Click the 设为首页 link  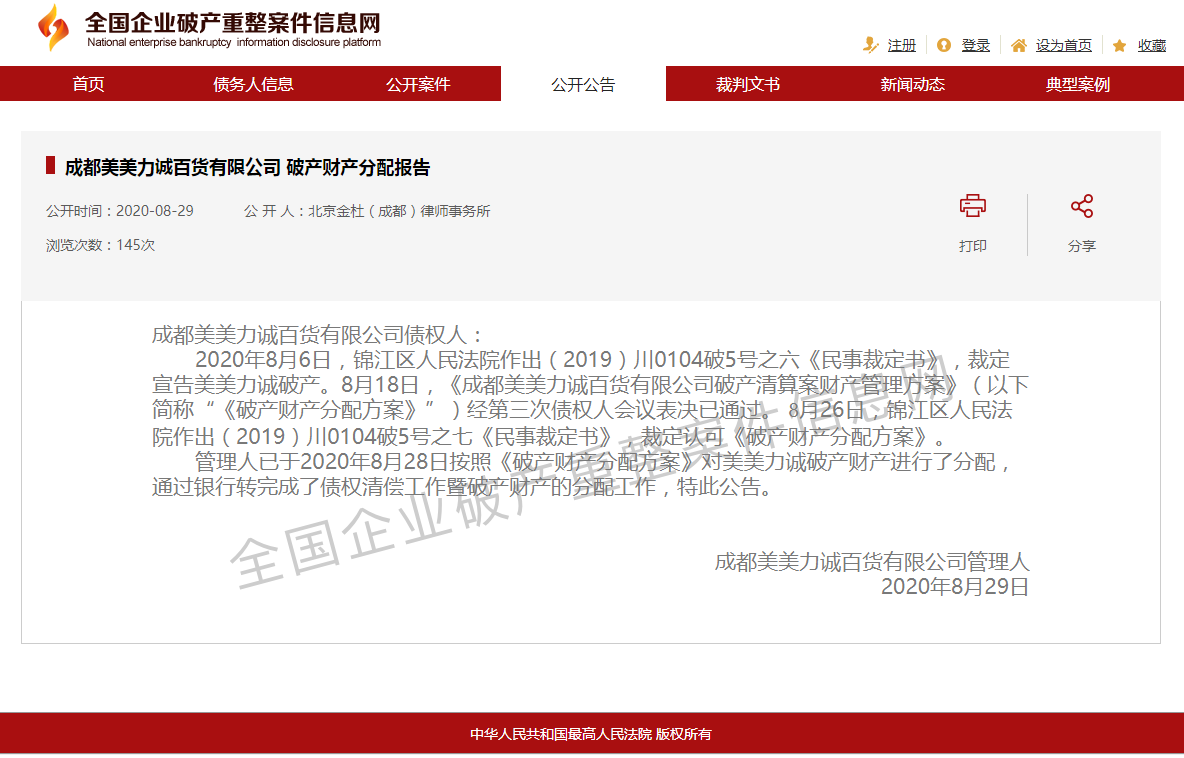(1063, 45)
